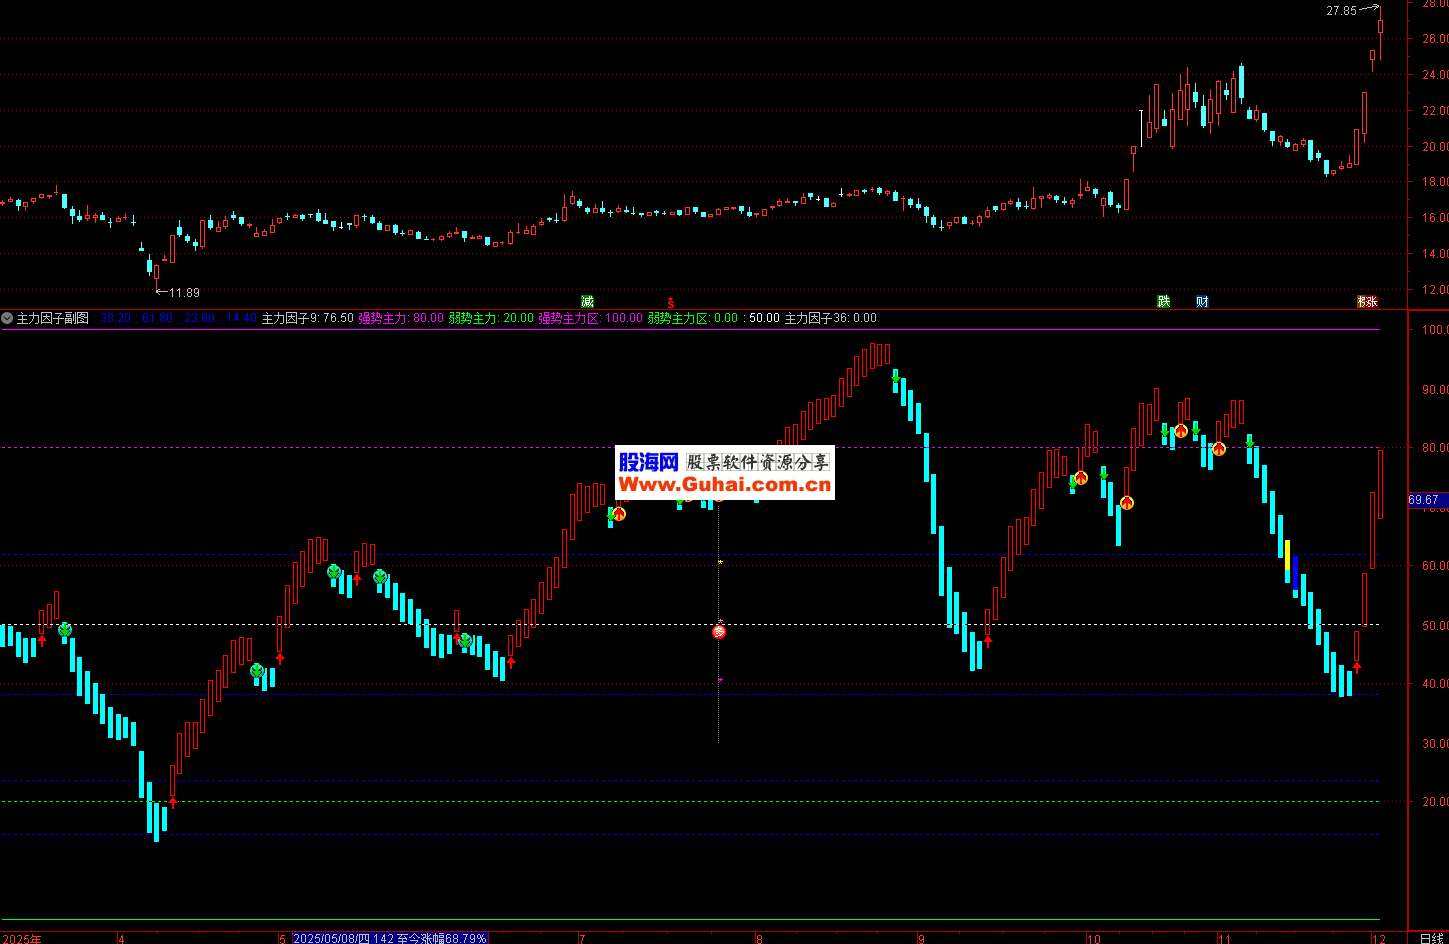
Task: Click the red S signal marker
Action: point(671,301)
